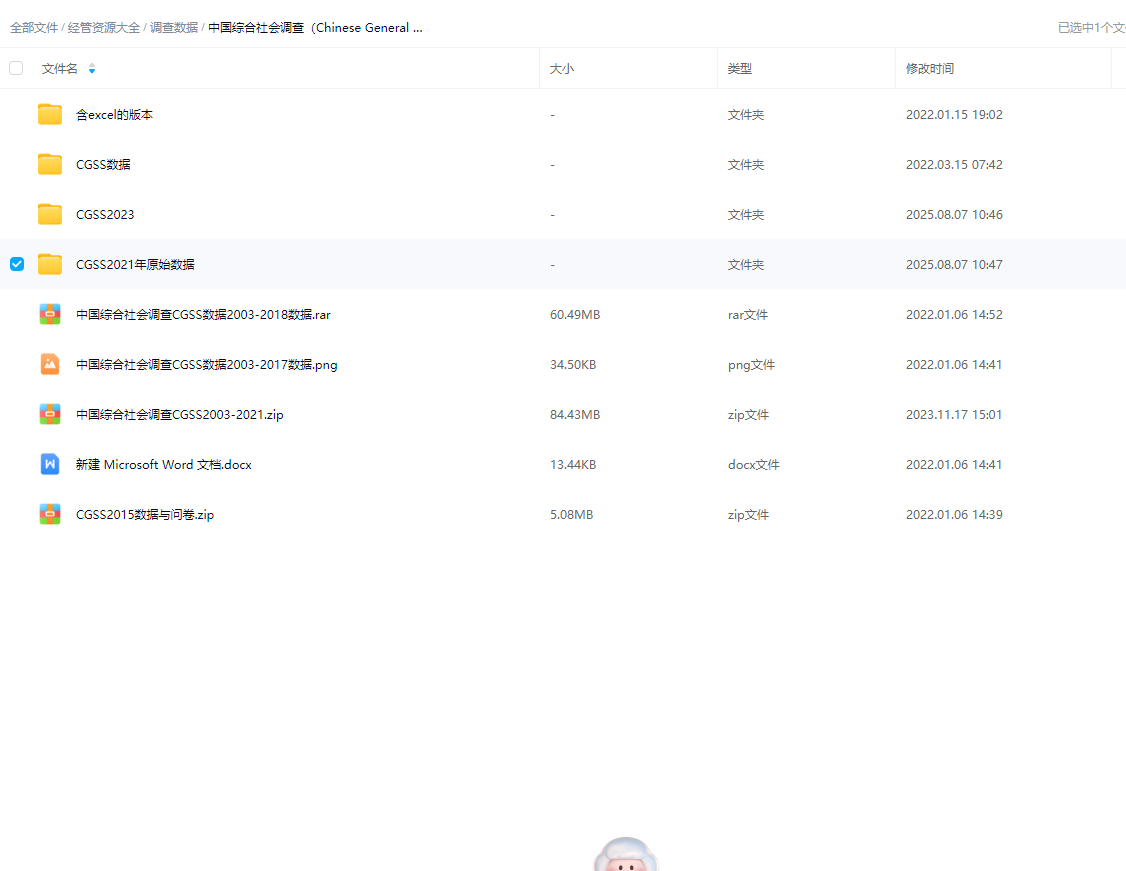Open the 含excel的版本 folder icon
The height and width of the screenshot is (871, 1126).
(50, 114)
